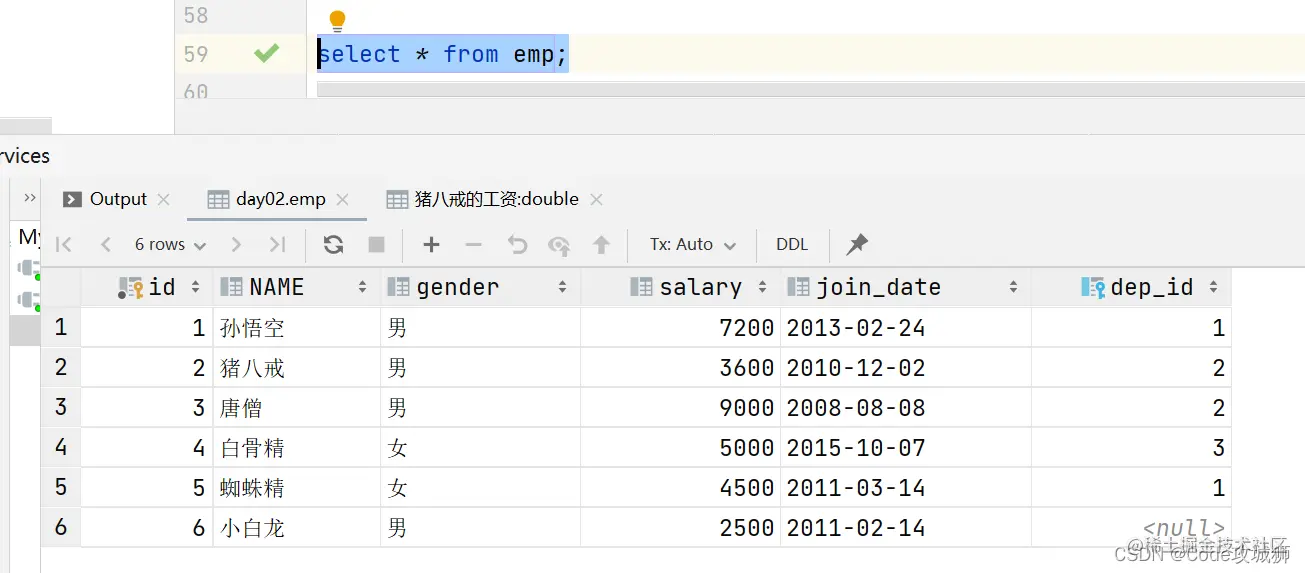Select row number 1 header
The image size is (1305, 573).
[61, 327]
